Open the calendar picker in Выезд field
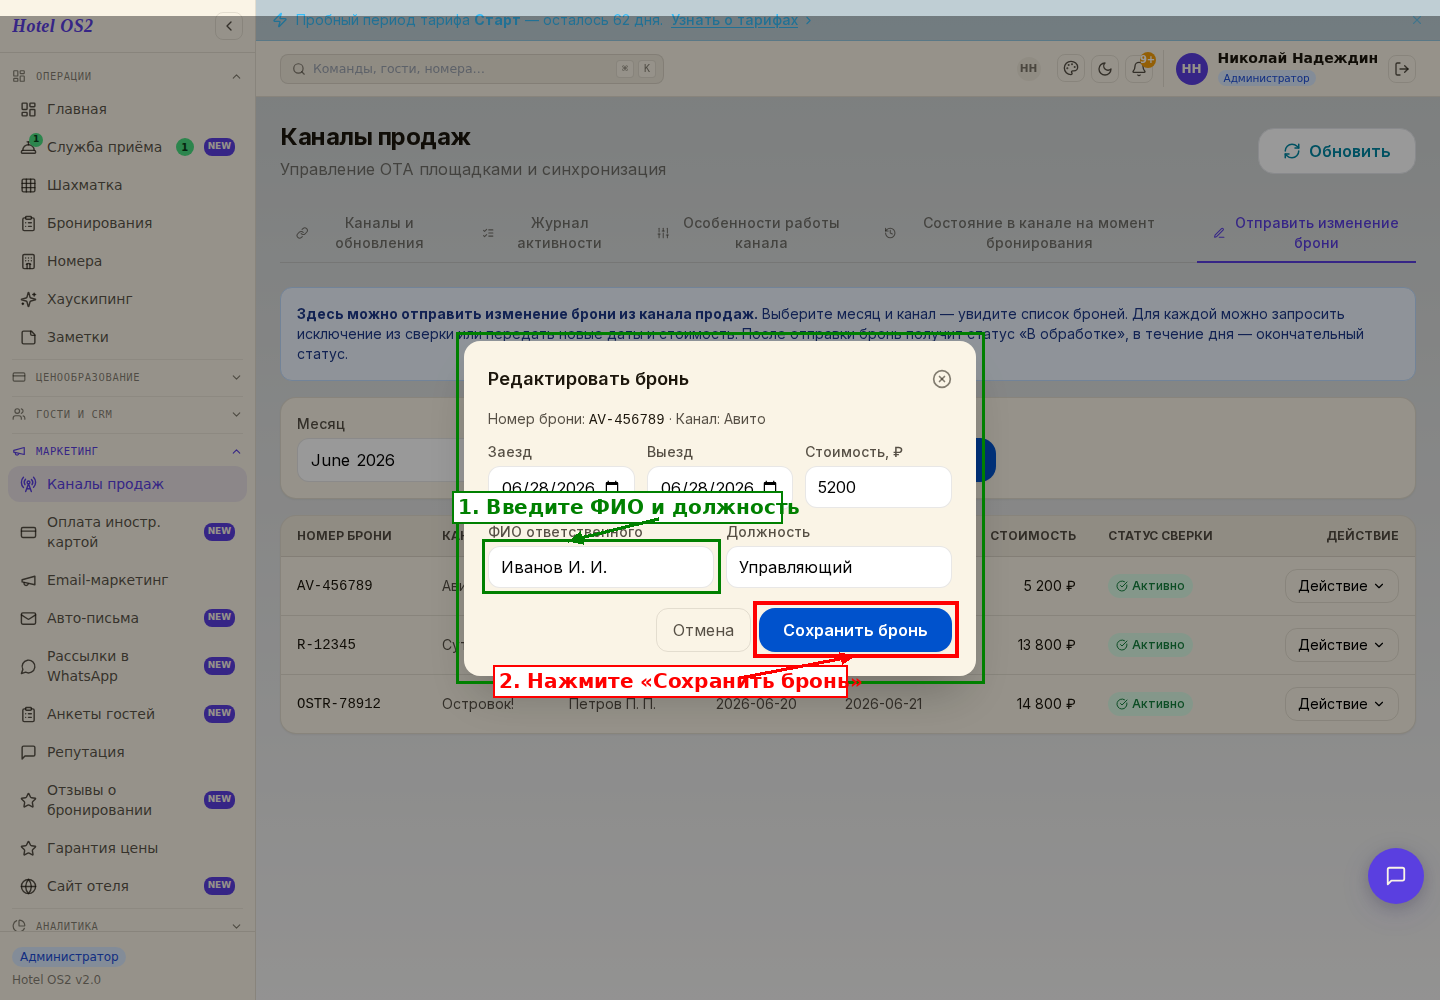The height and width of the screenshot is (1000, 1440). coord(770,488)
